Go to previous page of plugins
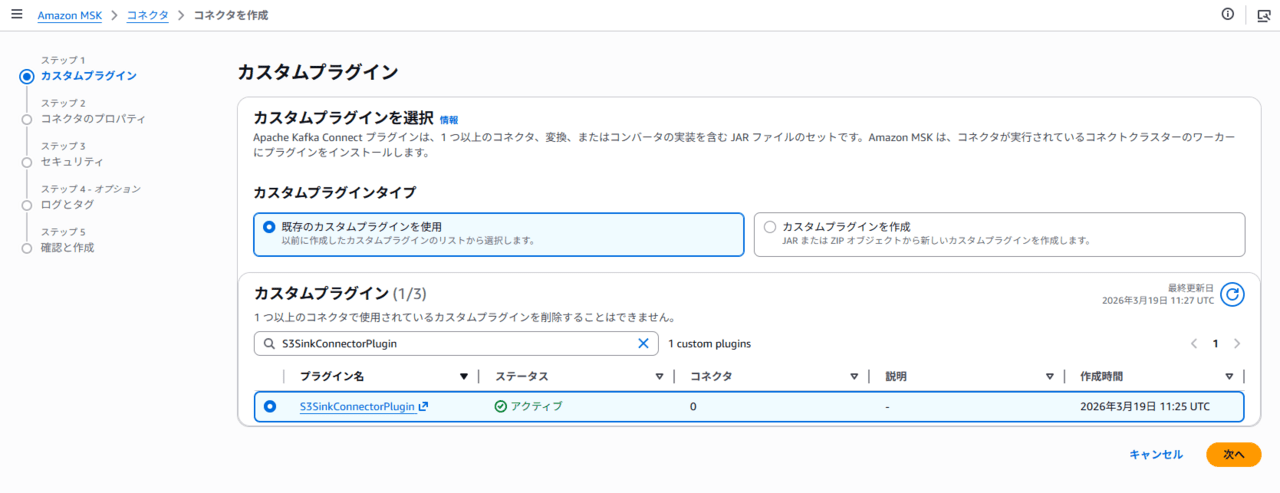1280x493 pixels. (x=1194, y=343)
